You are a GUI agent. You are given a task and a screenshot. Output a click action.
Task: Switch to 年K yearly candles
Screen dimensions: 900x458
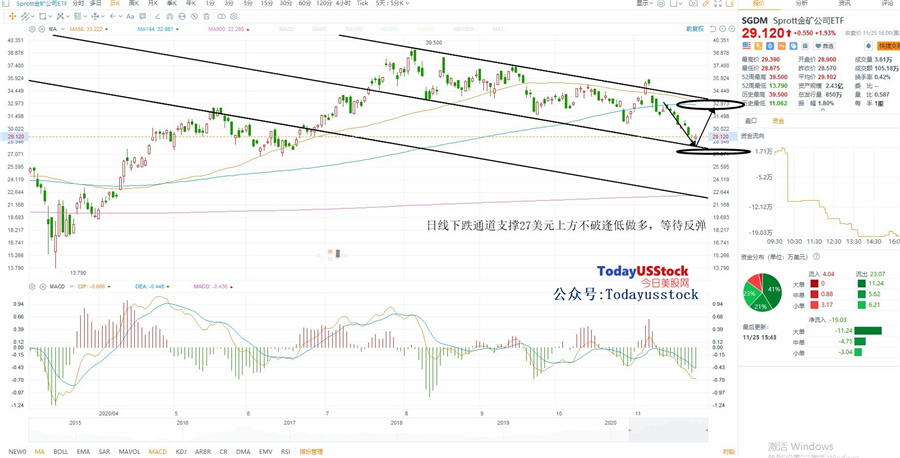190,3
